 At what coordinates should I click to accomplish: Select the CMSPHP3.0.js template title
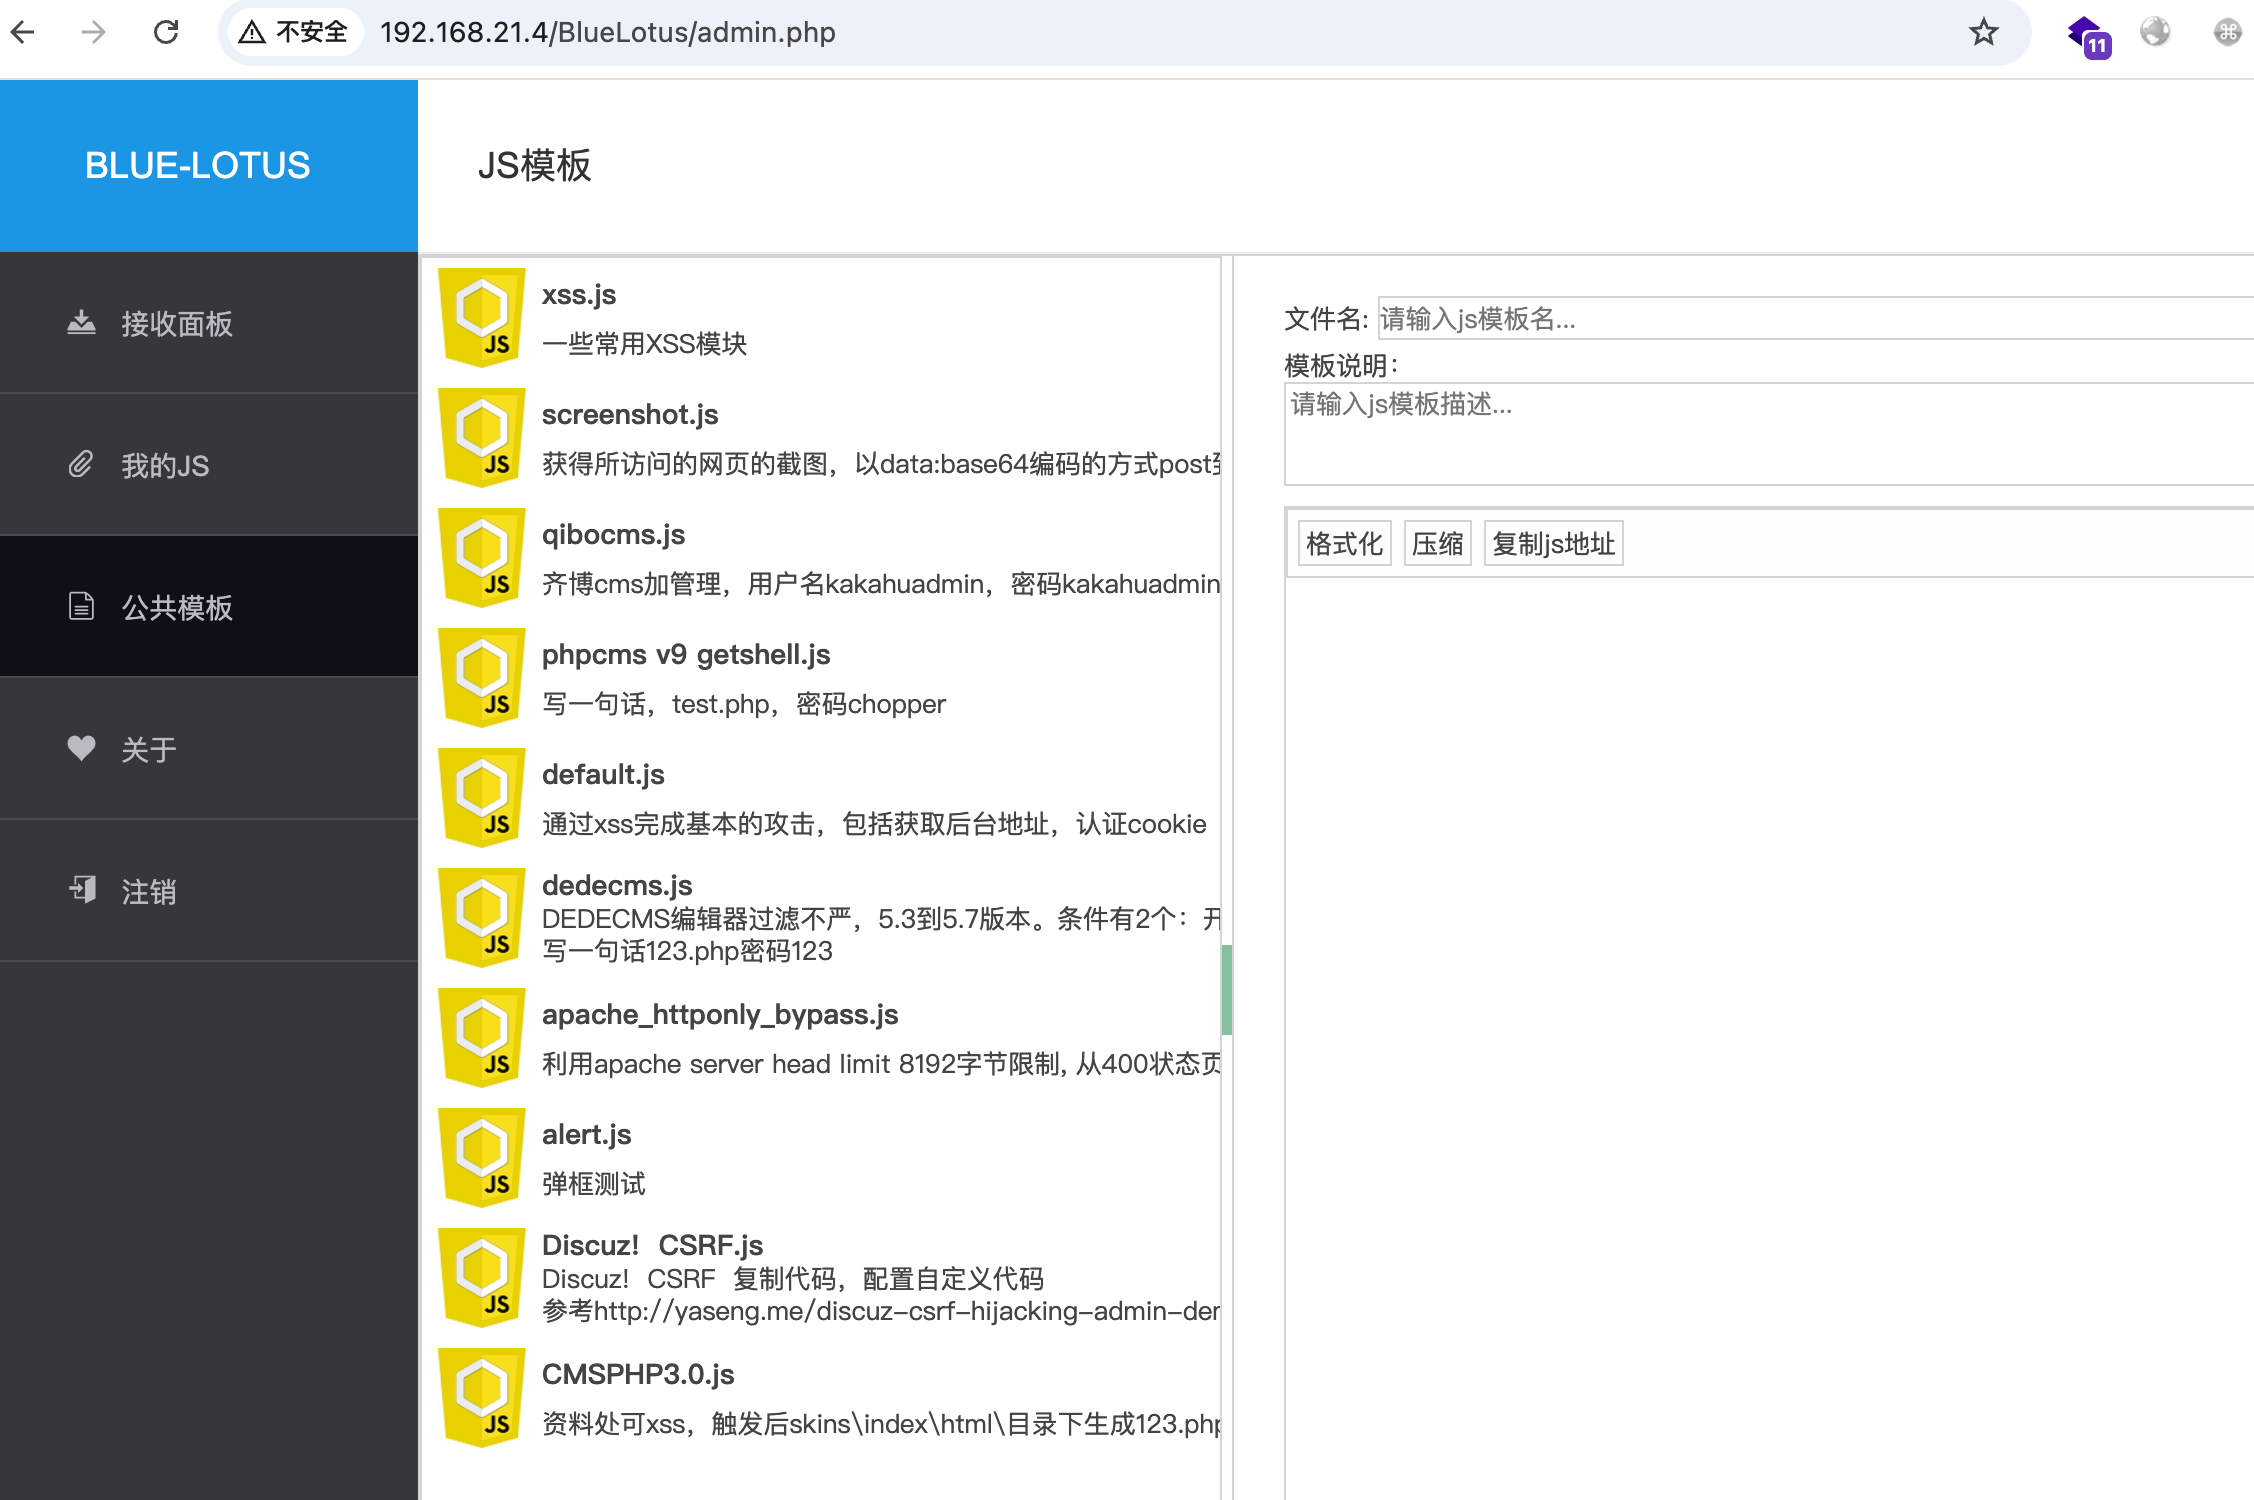[638, 1375]
